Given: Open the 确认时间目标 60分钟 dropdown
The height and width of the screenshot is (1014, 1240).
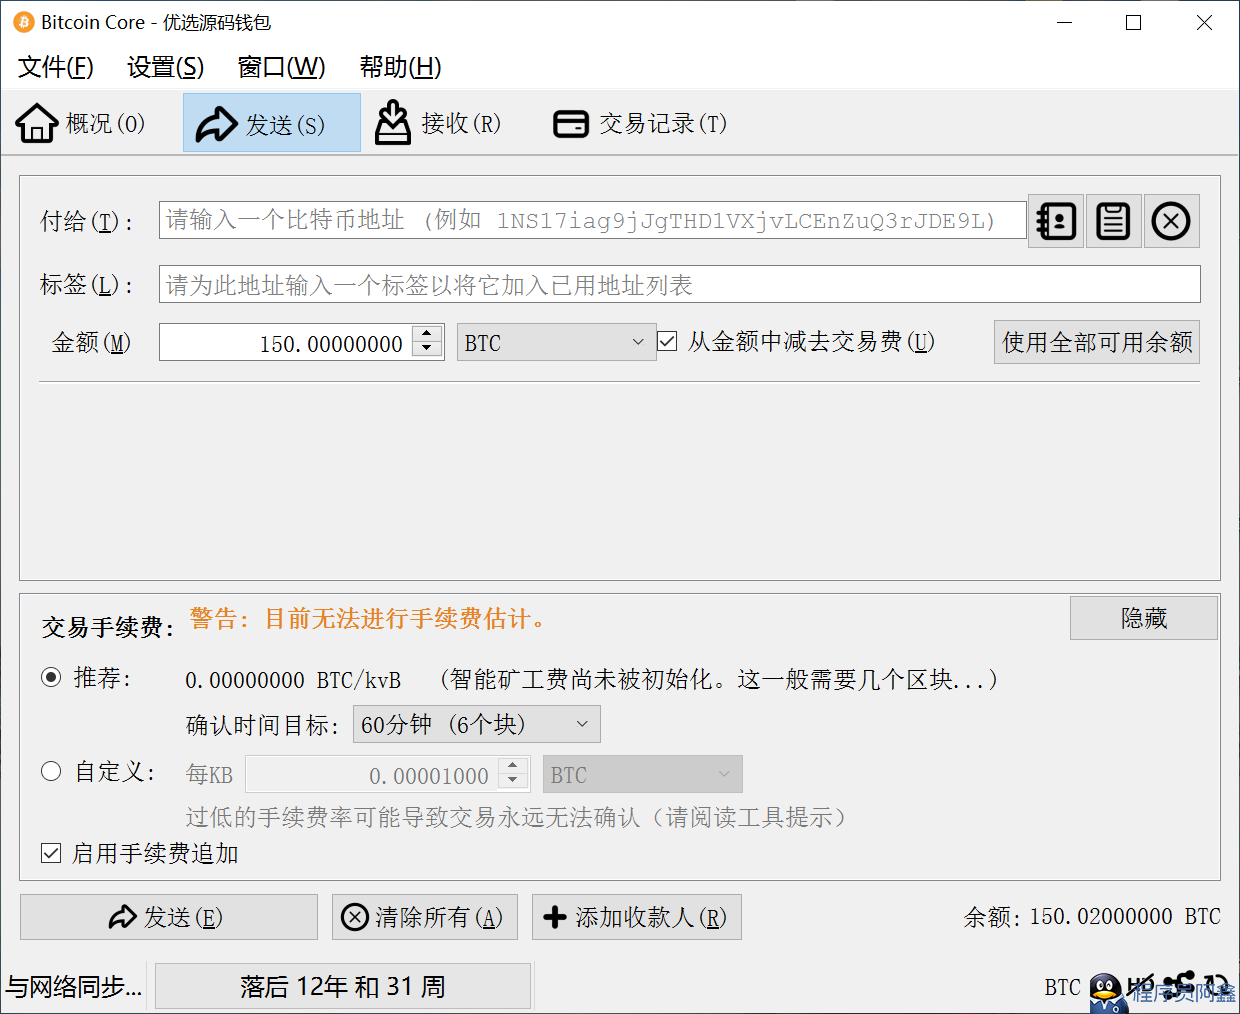Looking at the screenshot, I should point(477,724).
